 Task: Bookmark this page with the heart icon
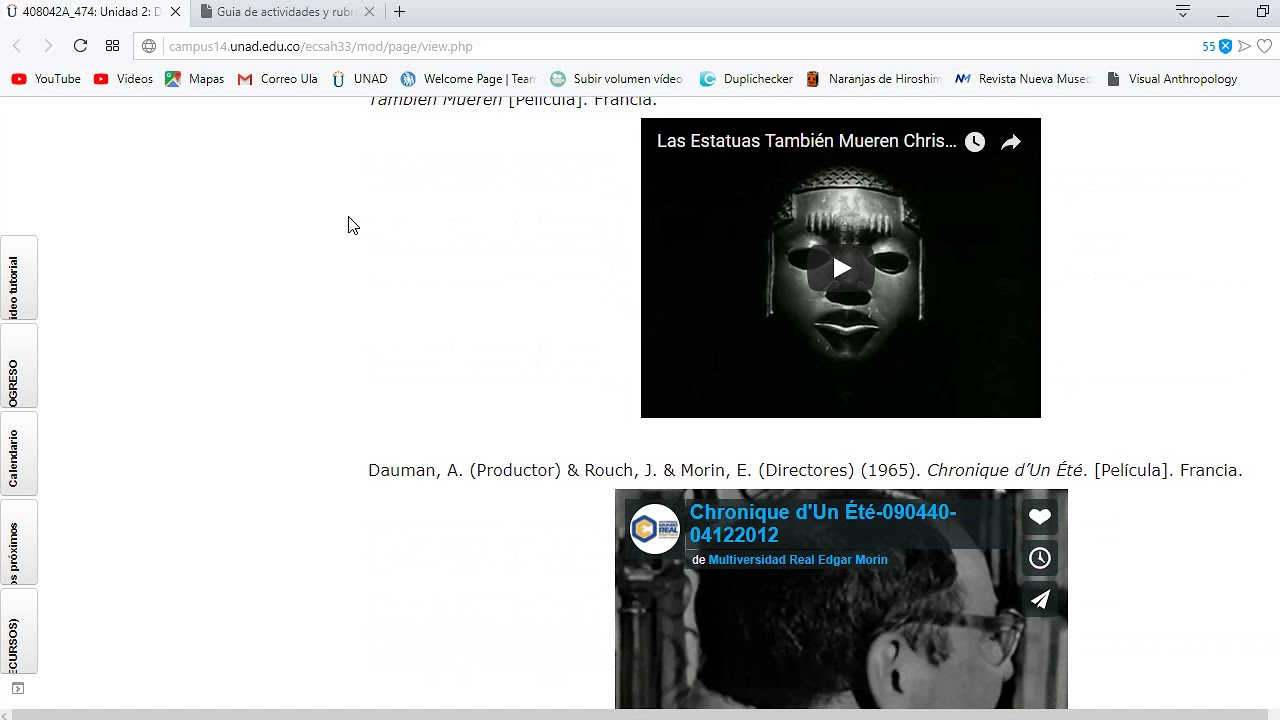point(1265,46)
